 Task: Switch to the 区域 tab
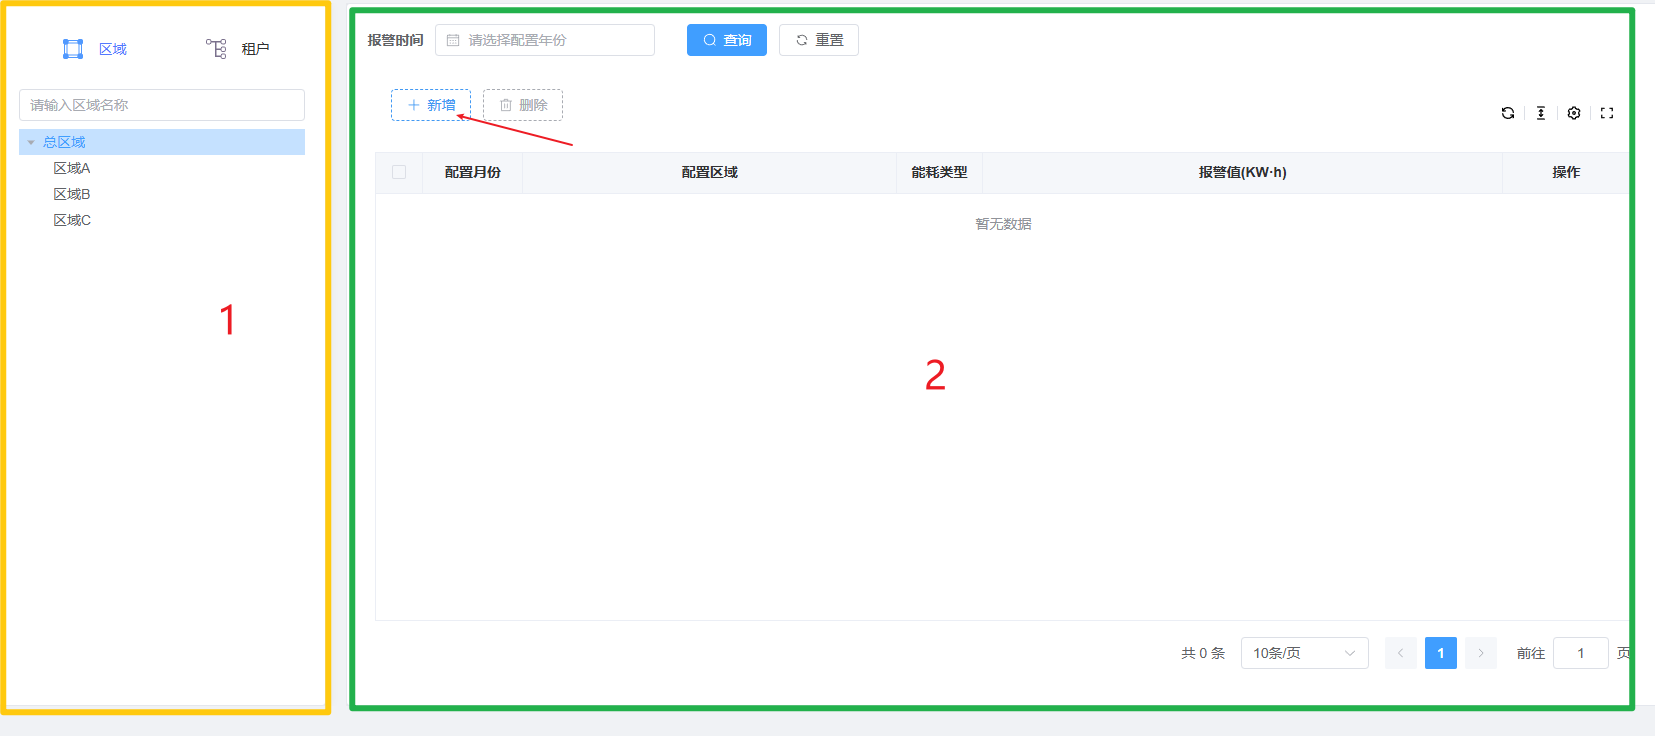95,49
